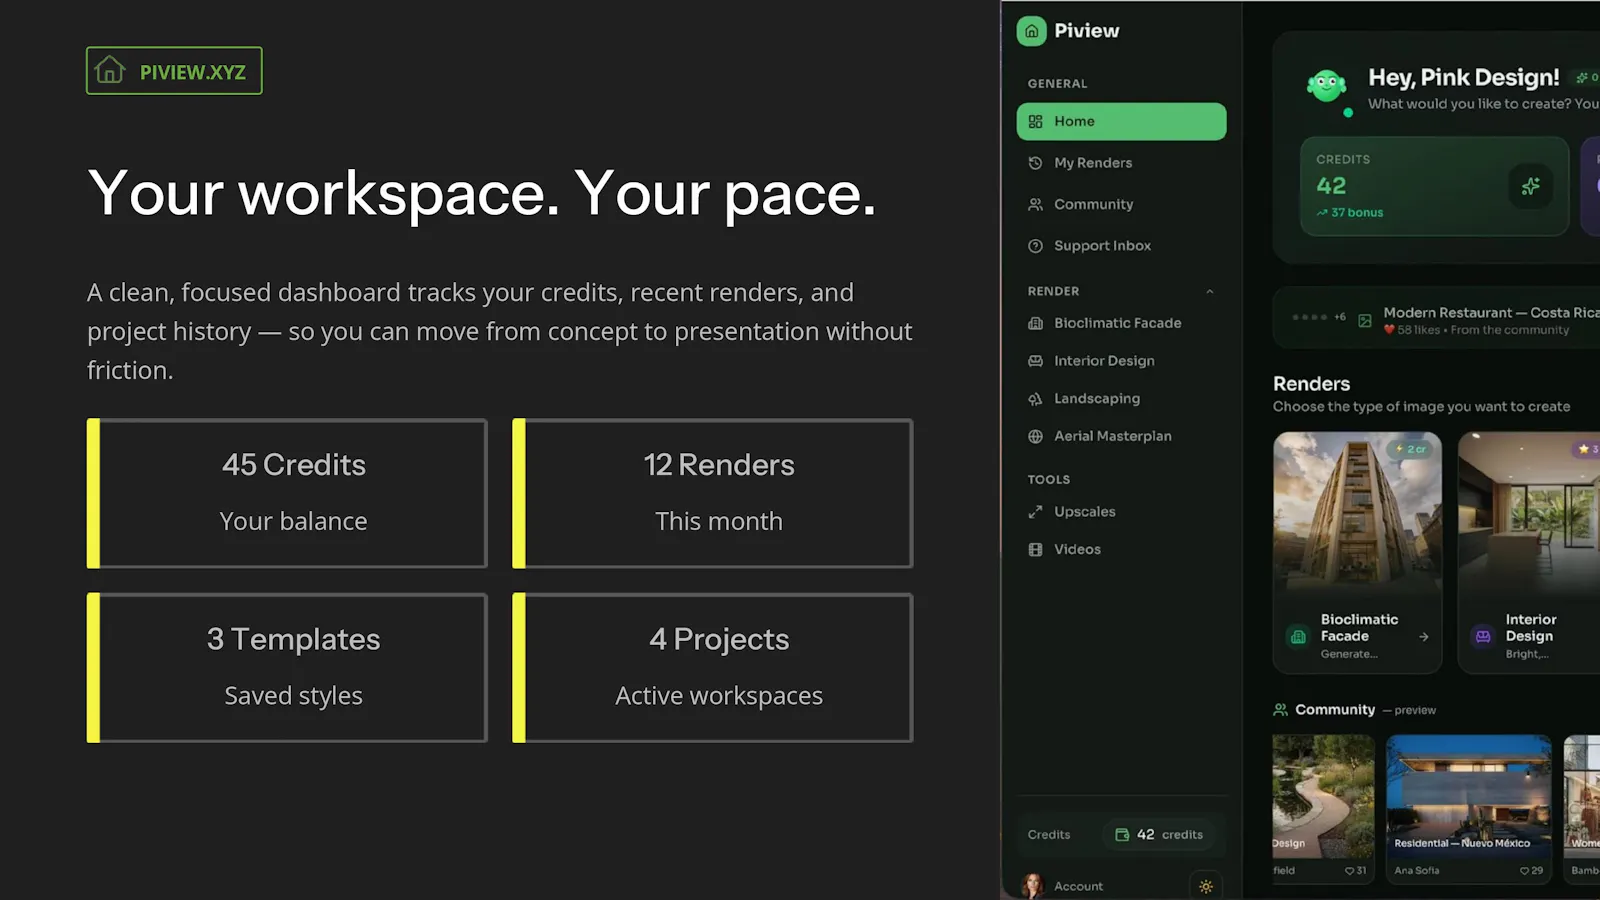The width and height of the screenshot is (1600, 900).
Task: Click the image icon beside Modern Restaurant
Action: (1365, 320)
